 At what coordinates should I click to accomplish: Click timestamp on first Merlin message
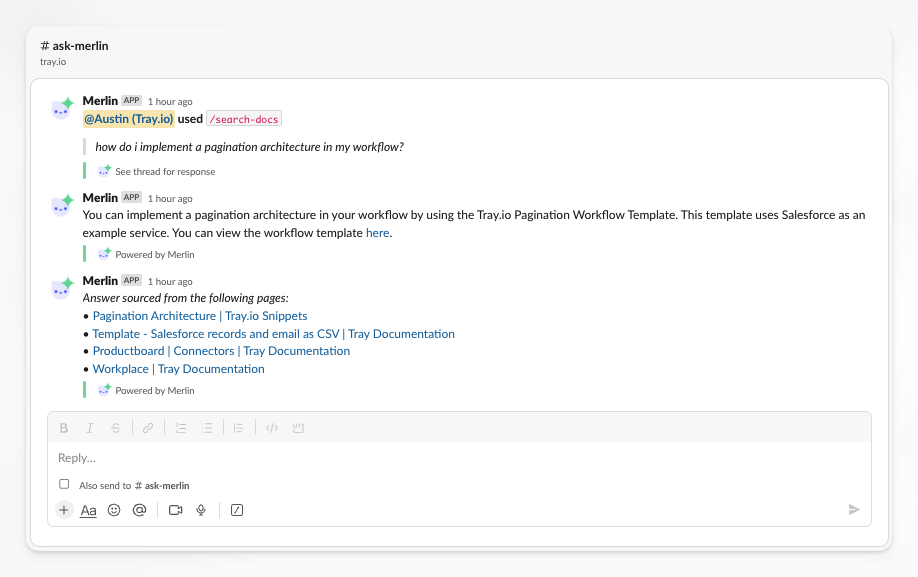pyautogui.click(x=170, y=102)
